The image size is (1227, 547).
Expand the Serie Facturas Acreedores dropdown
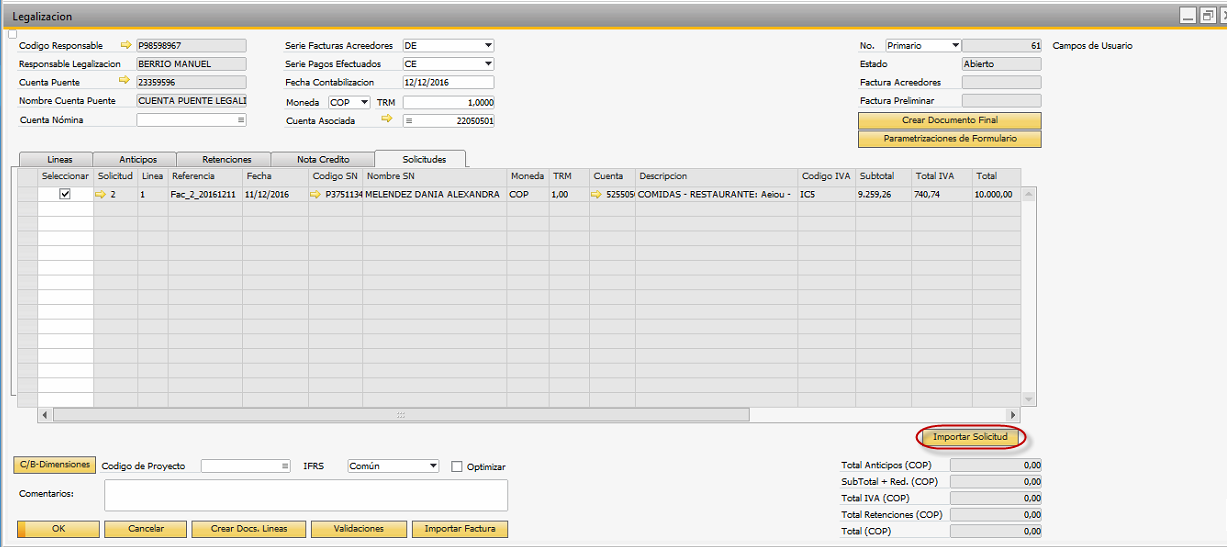pyautogui.click(x=488, y=46)
